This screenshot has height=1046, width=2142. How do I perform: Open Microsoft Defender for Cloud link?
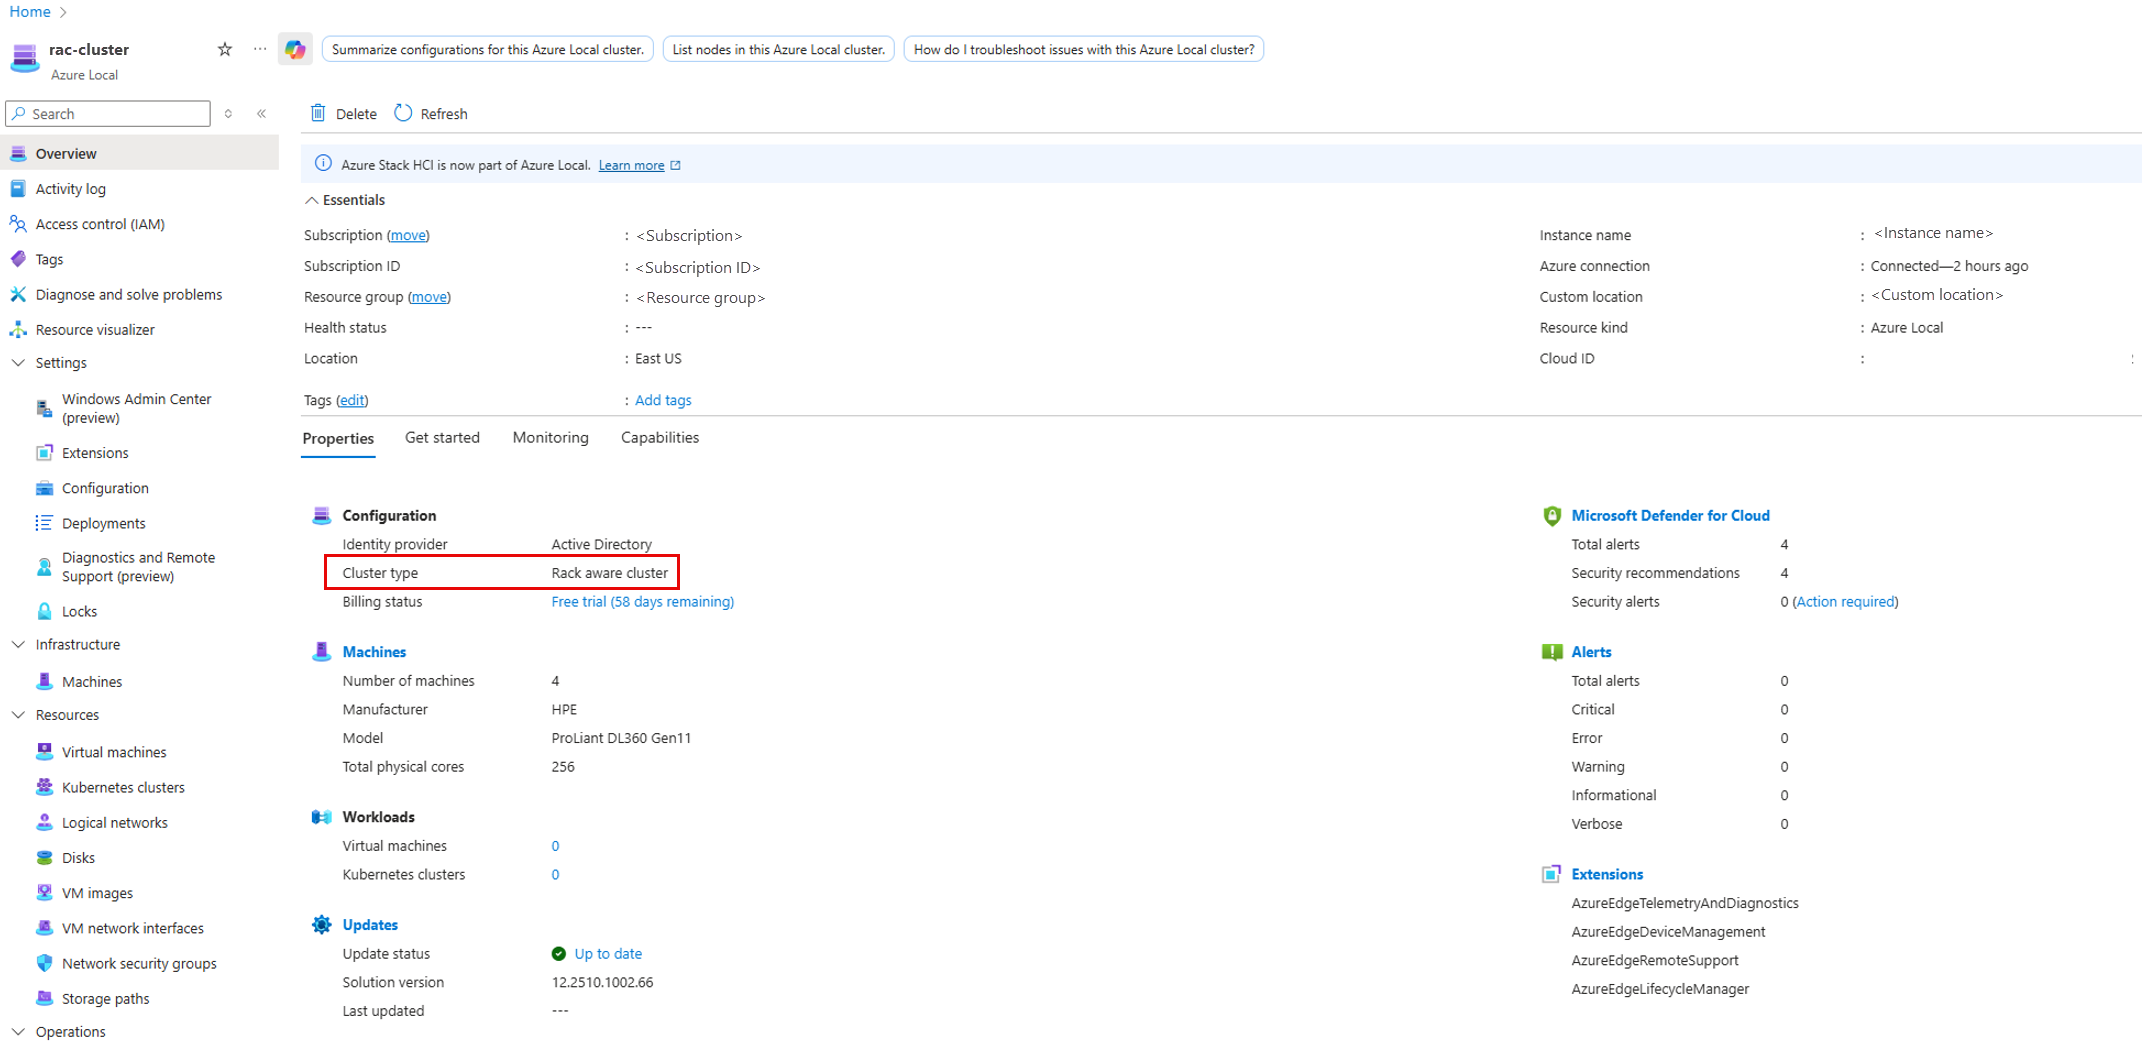(x=1670, y=516)
